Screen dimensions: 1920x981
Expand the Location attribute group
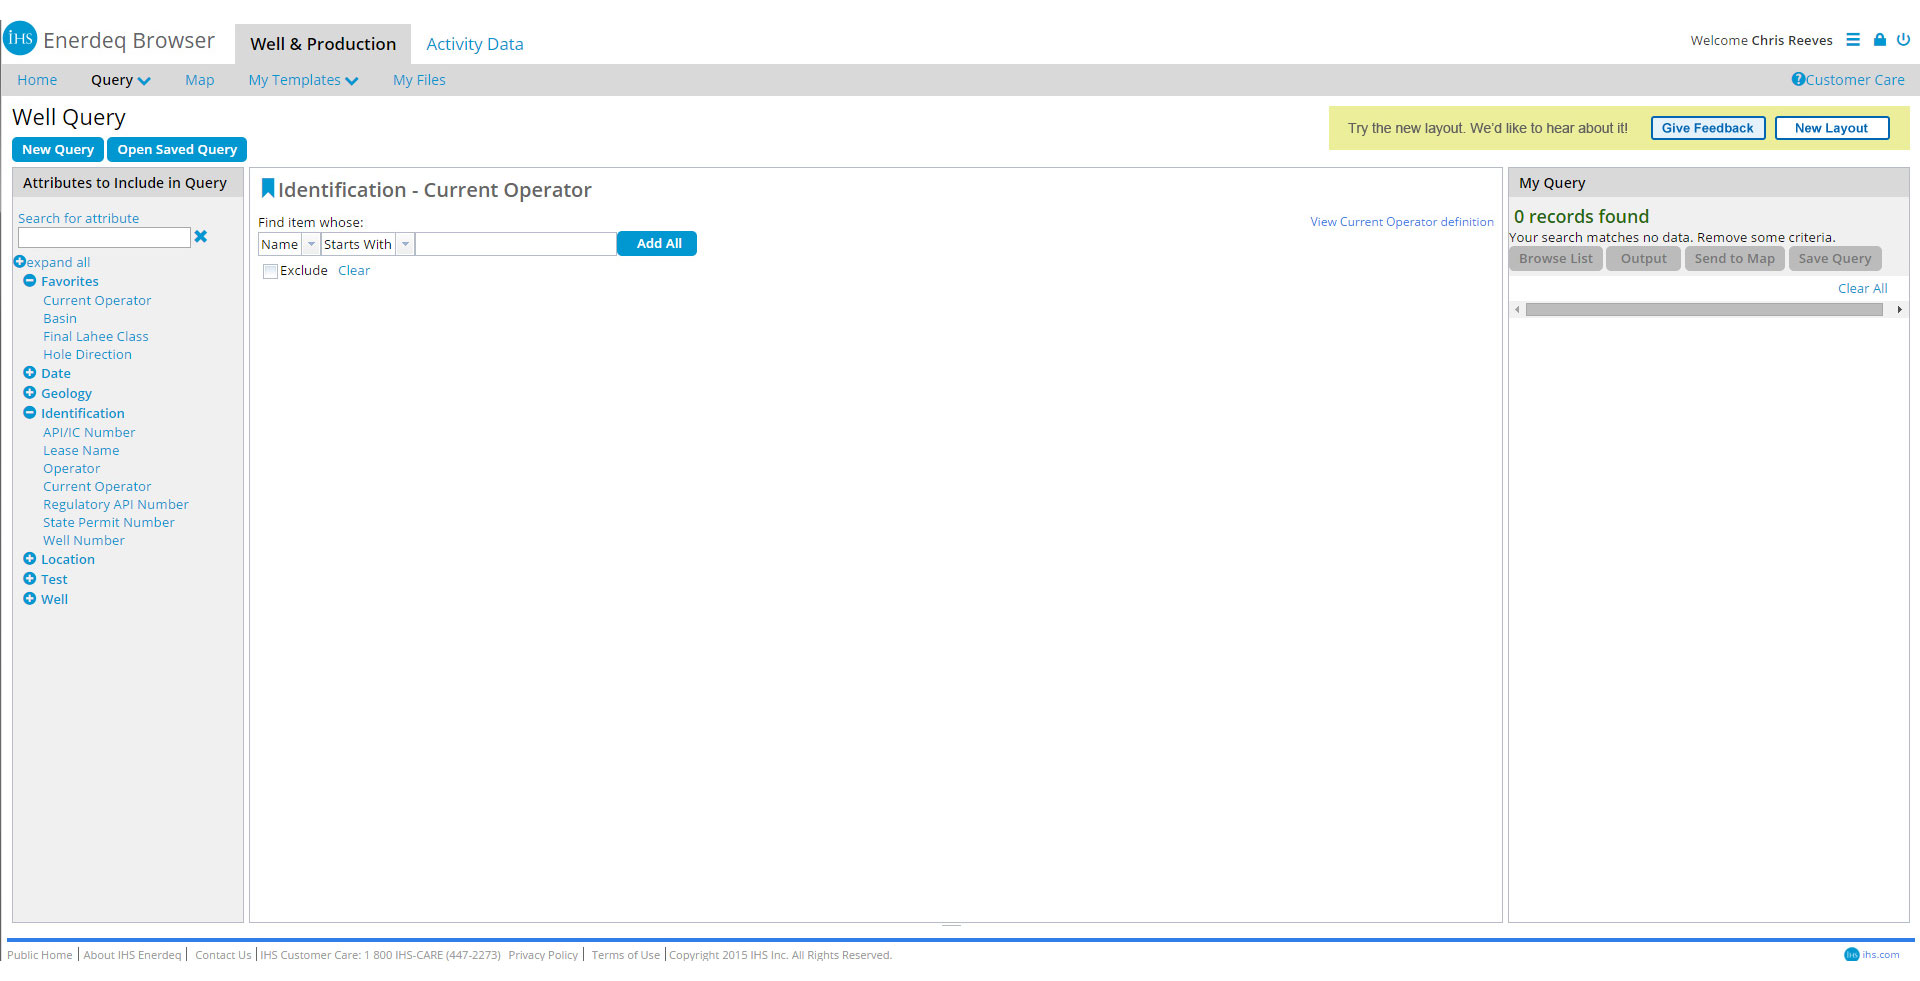[x=30, y=559]
